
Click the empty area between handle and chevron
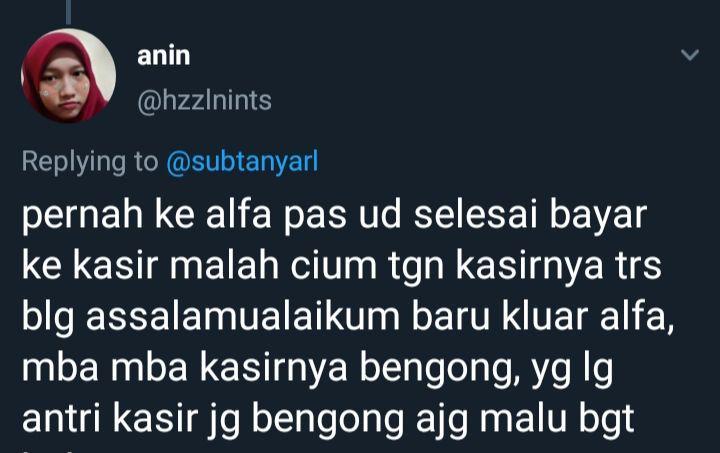tap(475, 101)
